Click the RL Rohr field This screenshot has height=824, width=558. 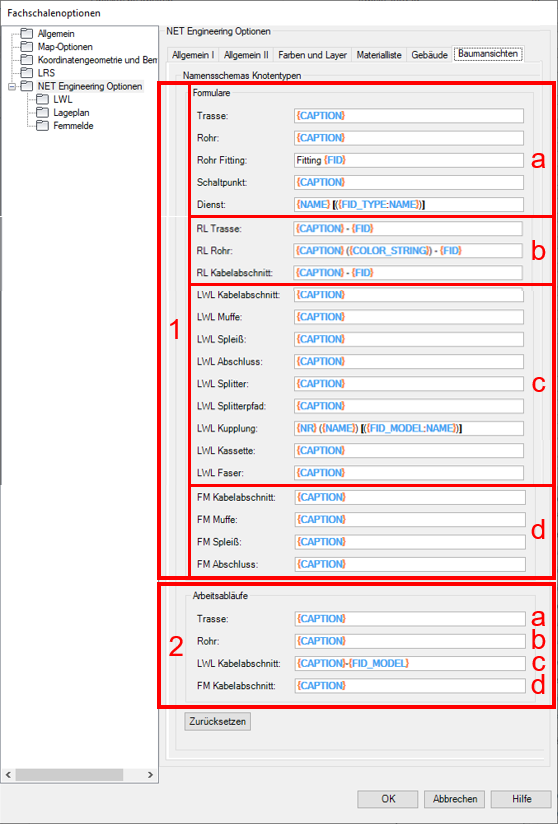point(408,251)
